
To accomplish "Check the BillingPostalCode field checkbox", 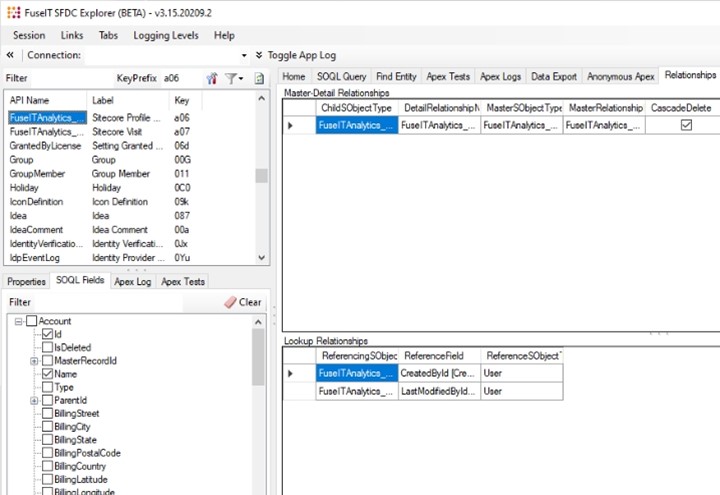I will tap(47, 453).
